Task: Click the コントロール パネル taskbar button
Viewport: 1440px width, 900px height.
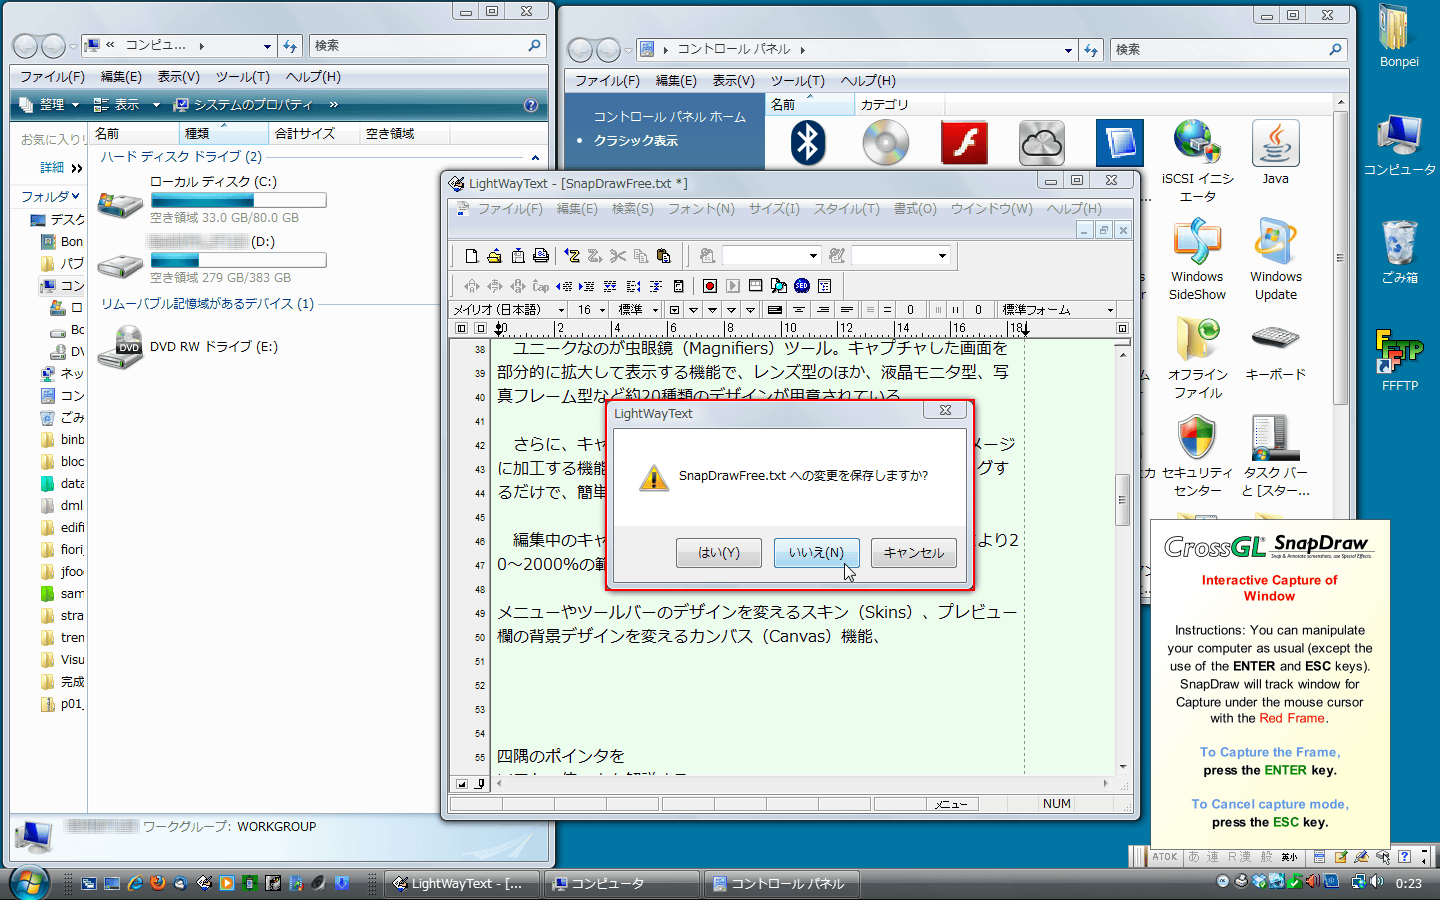Action: click(781, 884)
